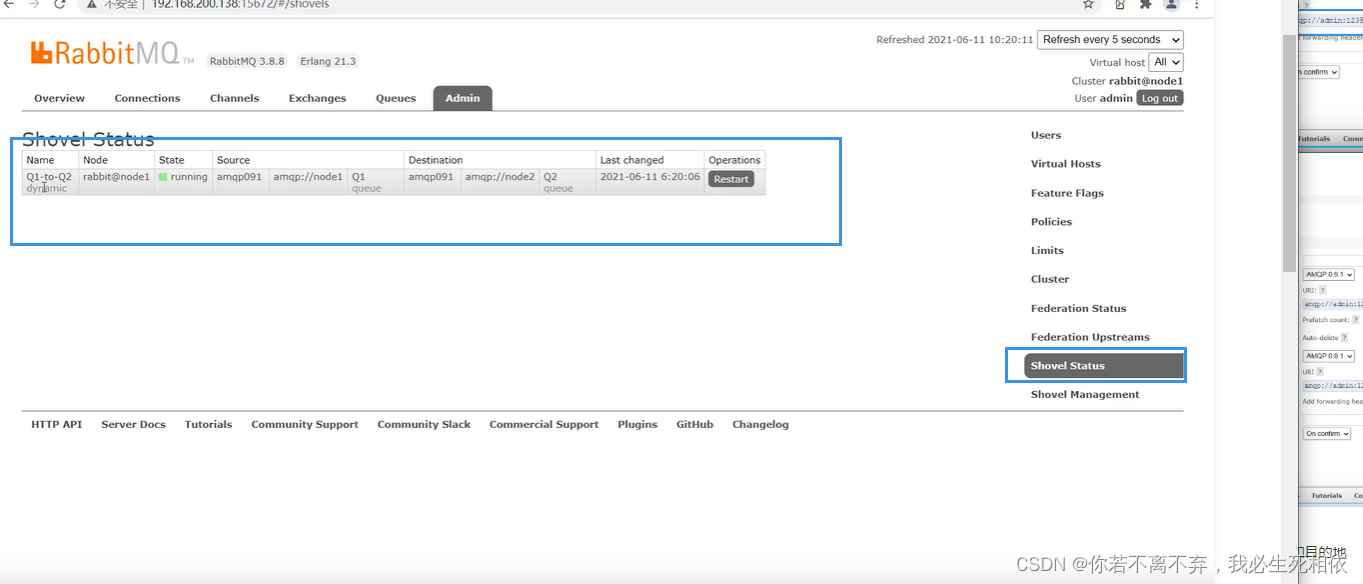The height and width of the screenshot is (584, 1363).
Task: Switch to the Exchanges tab
Action: pos(317,98)
